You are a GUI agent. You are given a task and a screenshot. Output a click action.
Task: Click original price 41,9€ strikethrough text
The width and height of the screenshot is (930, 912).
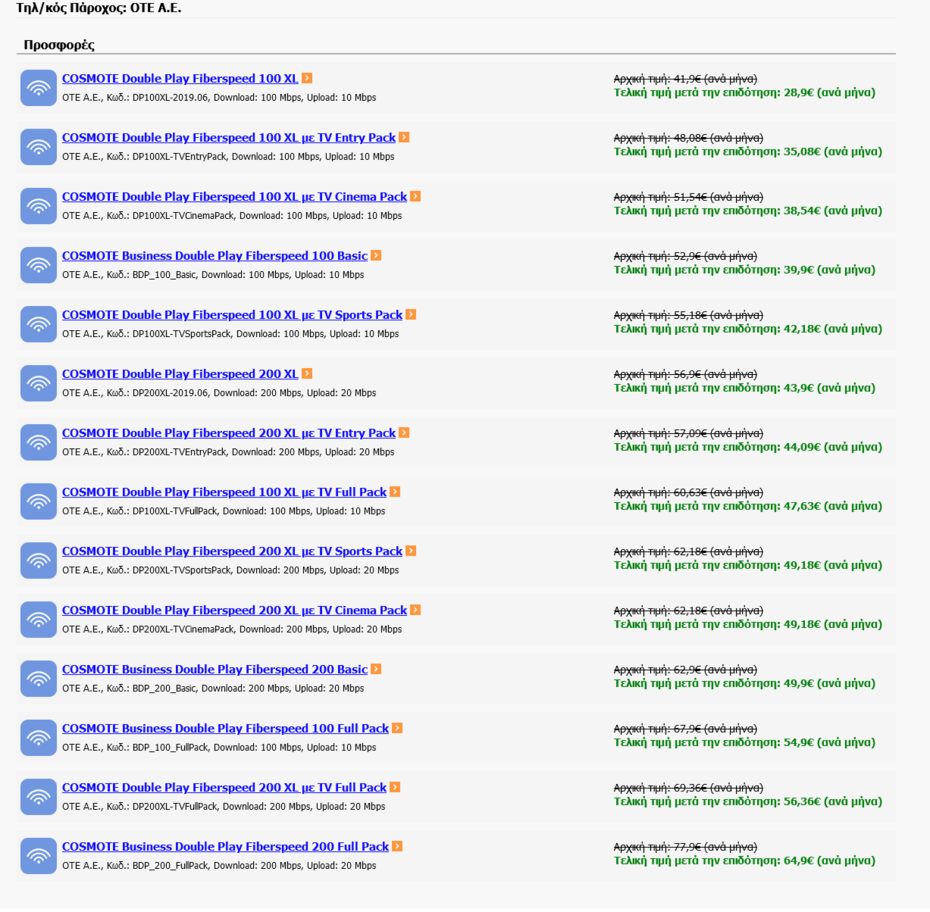[685, 79]
